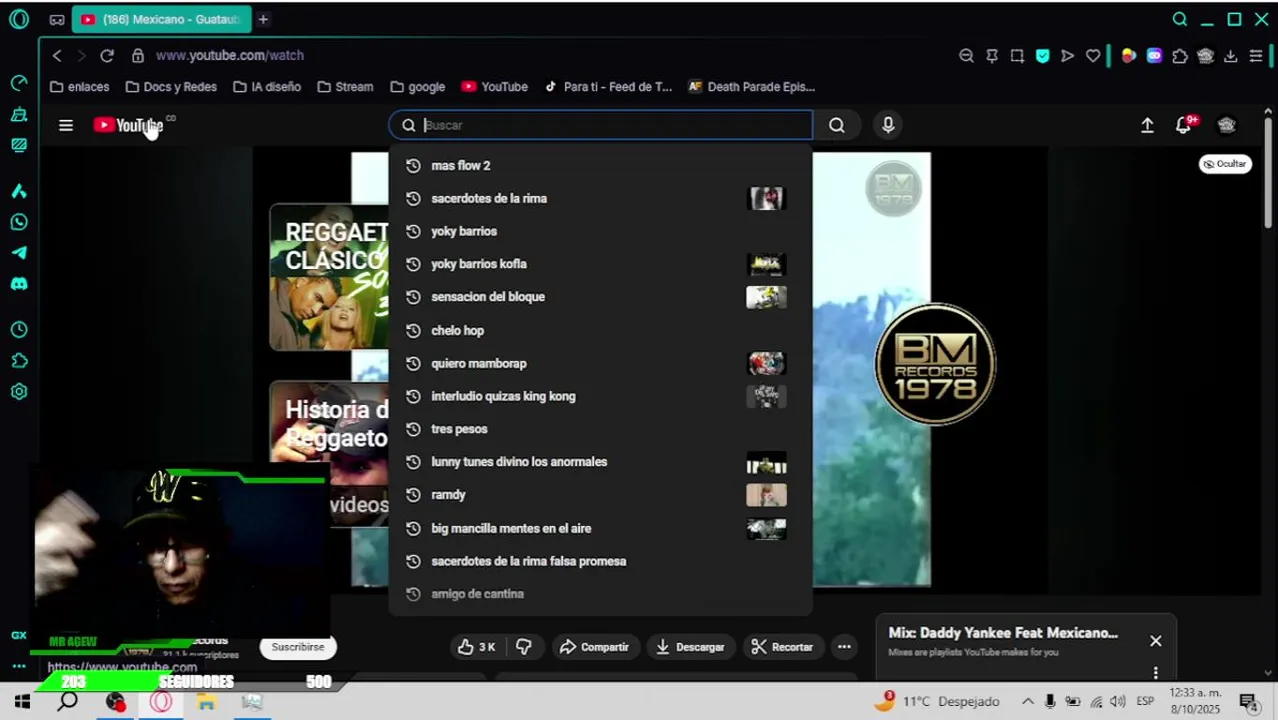The image size is (1278, 720).
Task: Open Windows taskbar search
Action: [x=67, y=702]
